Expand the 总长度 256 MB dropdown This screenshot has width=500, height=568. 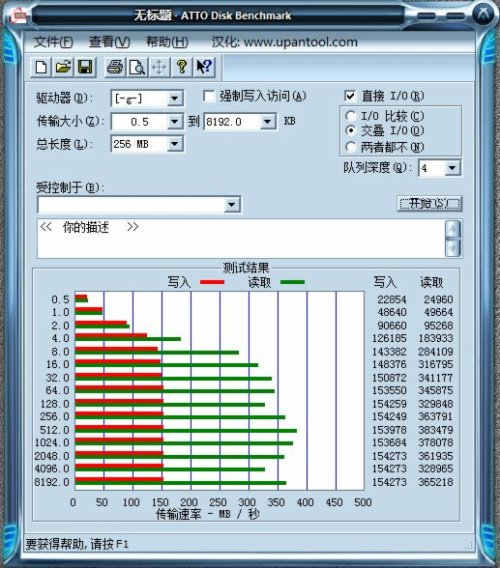coord(175,144)
